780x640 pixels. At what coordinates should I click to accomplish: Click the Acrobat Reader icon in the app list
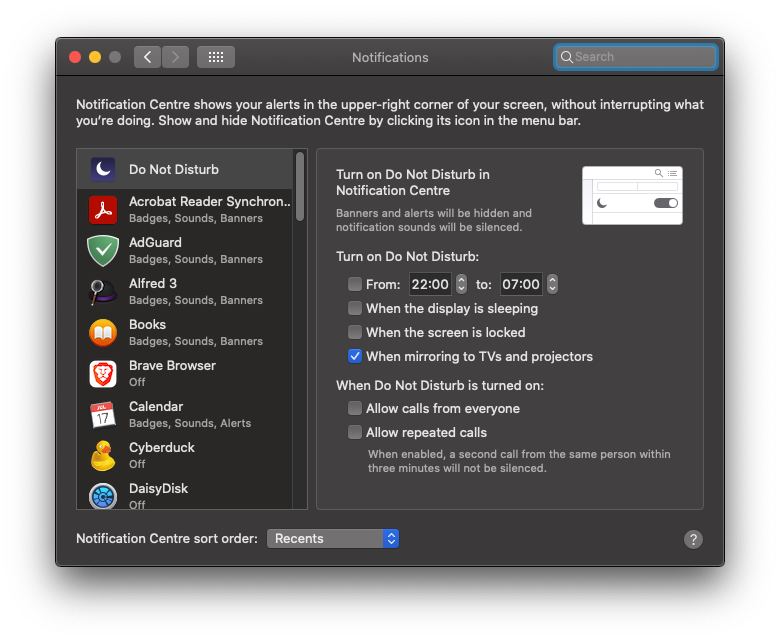point(103,210)
